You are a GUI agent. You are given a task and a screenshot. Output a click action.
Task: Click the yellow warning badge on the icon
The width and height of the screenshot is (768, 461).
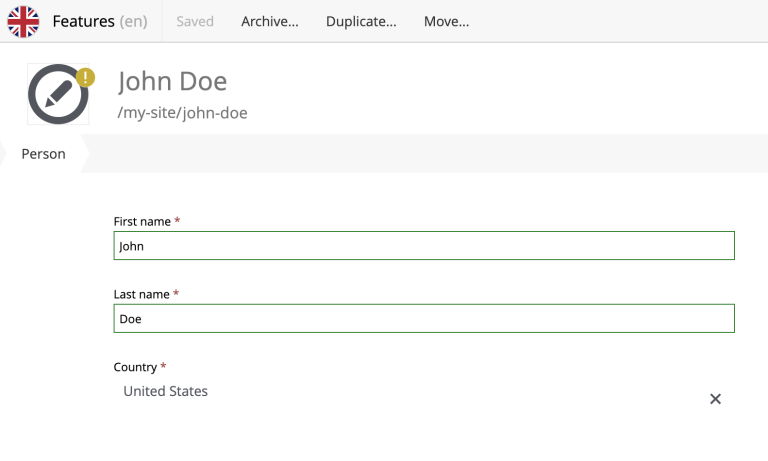86,76
